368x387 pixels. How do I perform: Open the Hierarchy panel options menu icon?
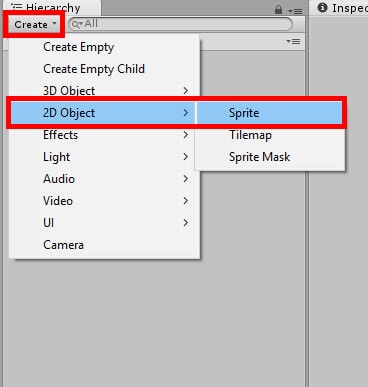295,11
